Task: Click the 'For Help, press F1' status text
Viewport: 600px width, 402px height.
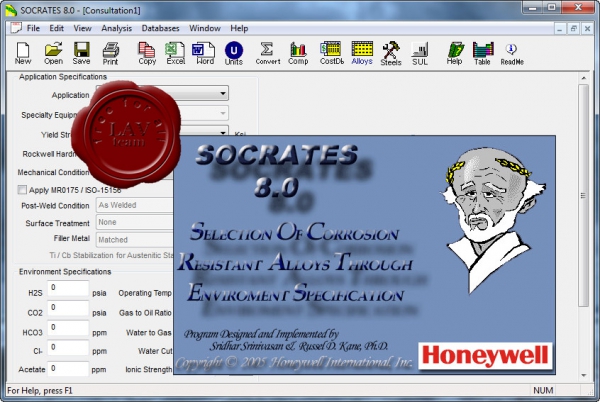Action: (40, 391)
